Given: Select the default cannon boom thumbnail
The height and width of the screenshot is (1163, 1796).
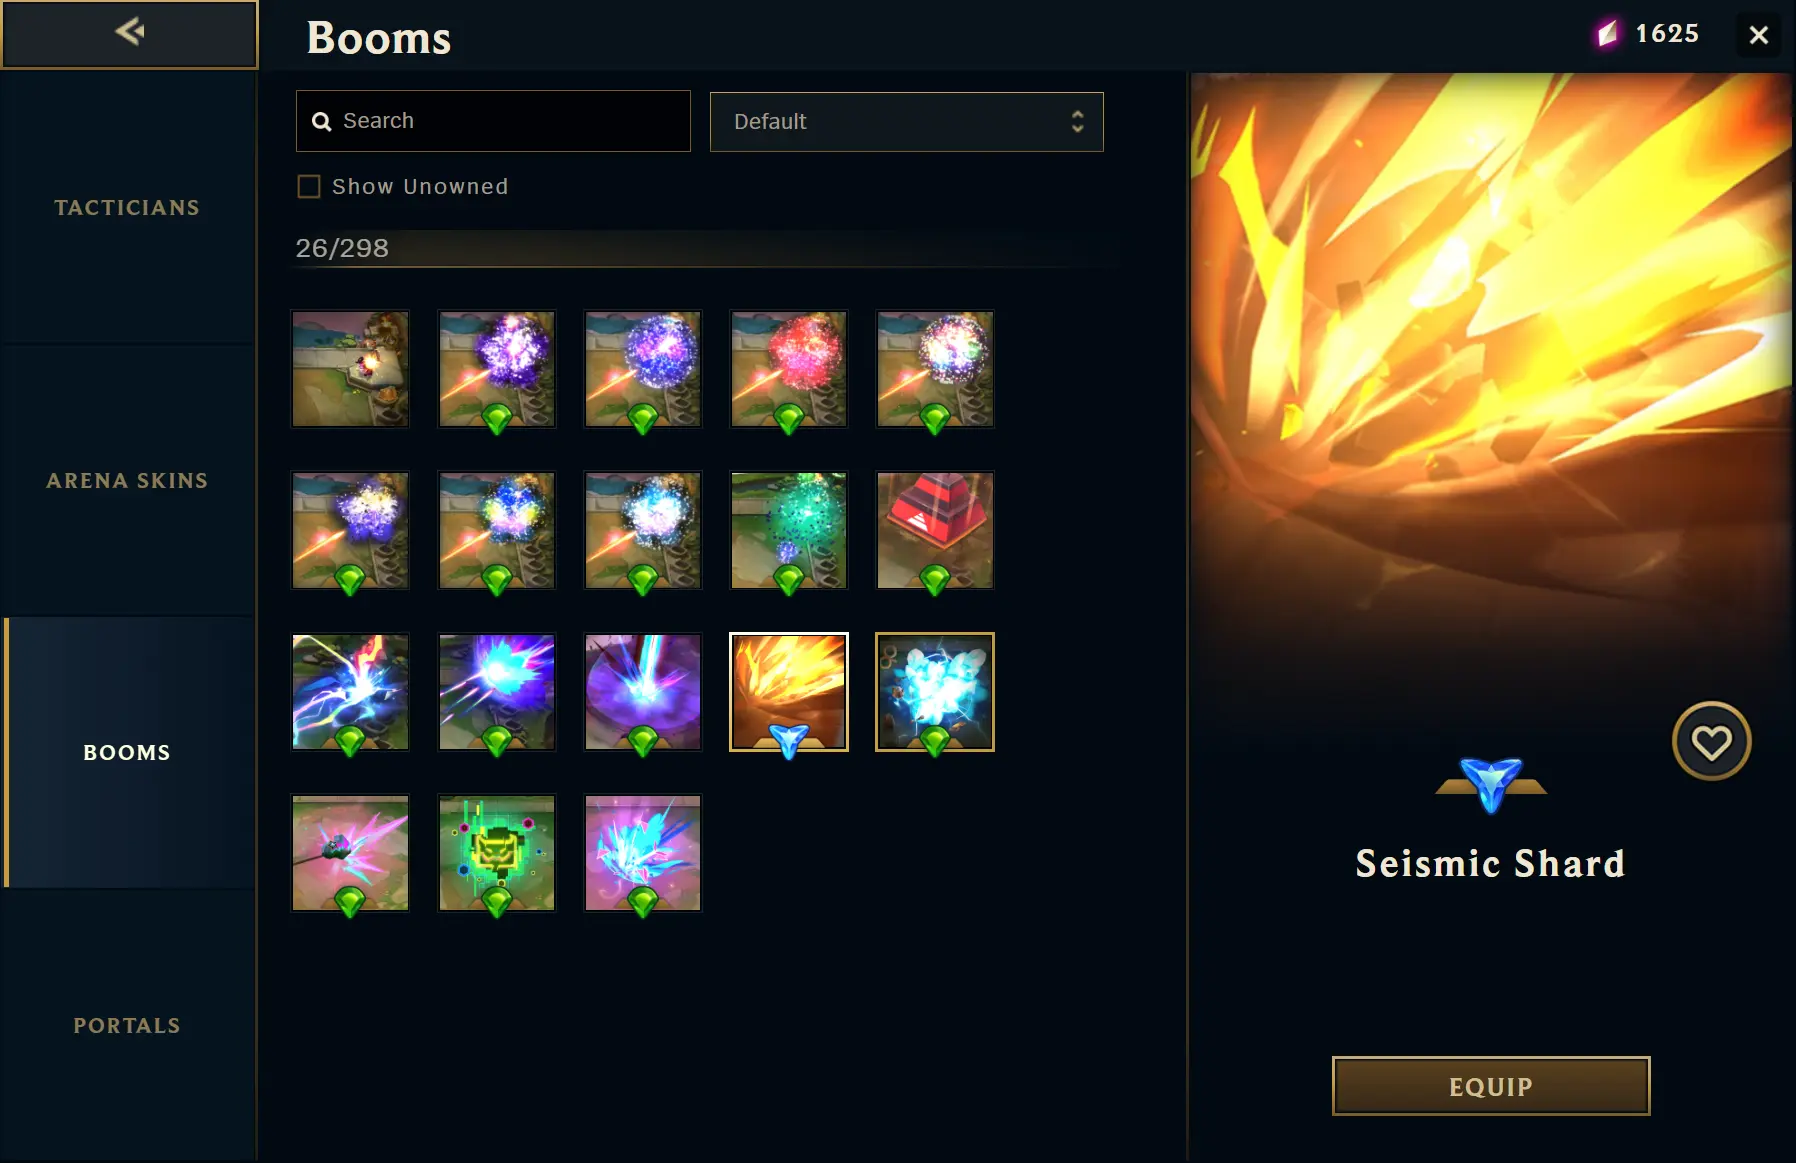Looking at the screenshot, I should coord(350,369).
